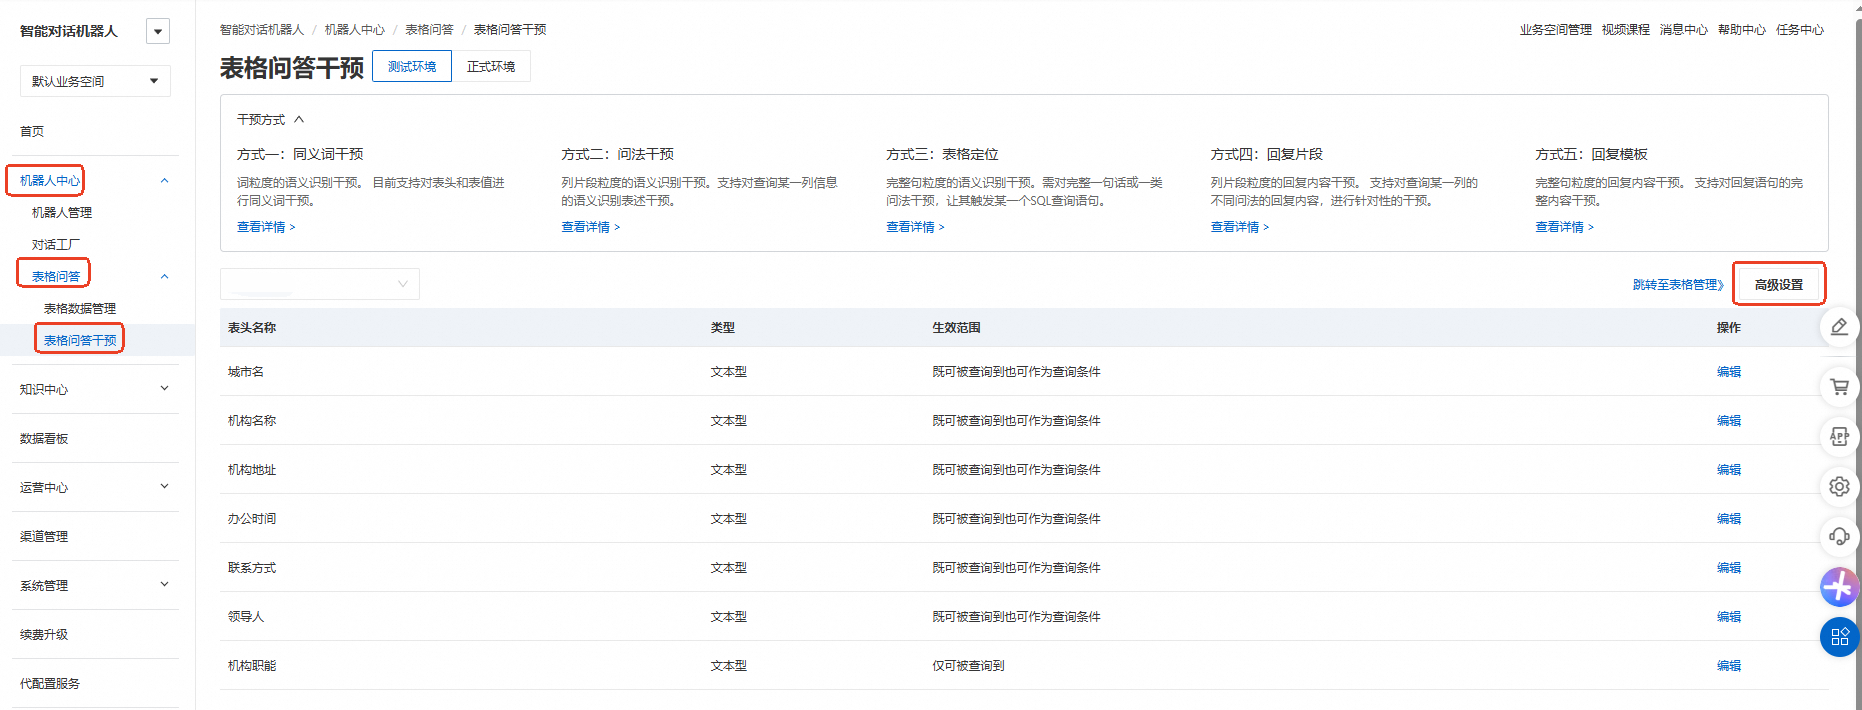The image size is (1862, 710).
Task: Click the customer service headset icon
Action: [x=1839, y=537]
